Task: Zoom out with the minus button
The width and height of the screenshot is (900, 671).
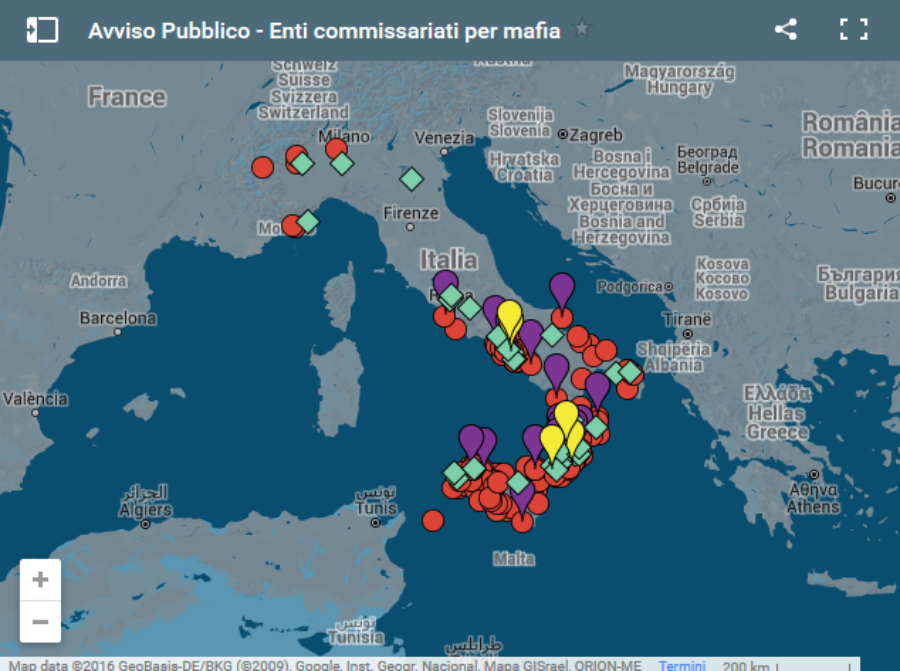Action: [40, 622]
